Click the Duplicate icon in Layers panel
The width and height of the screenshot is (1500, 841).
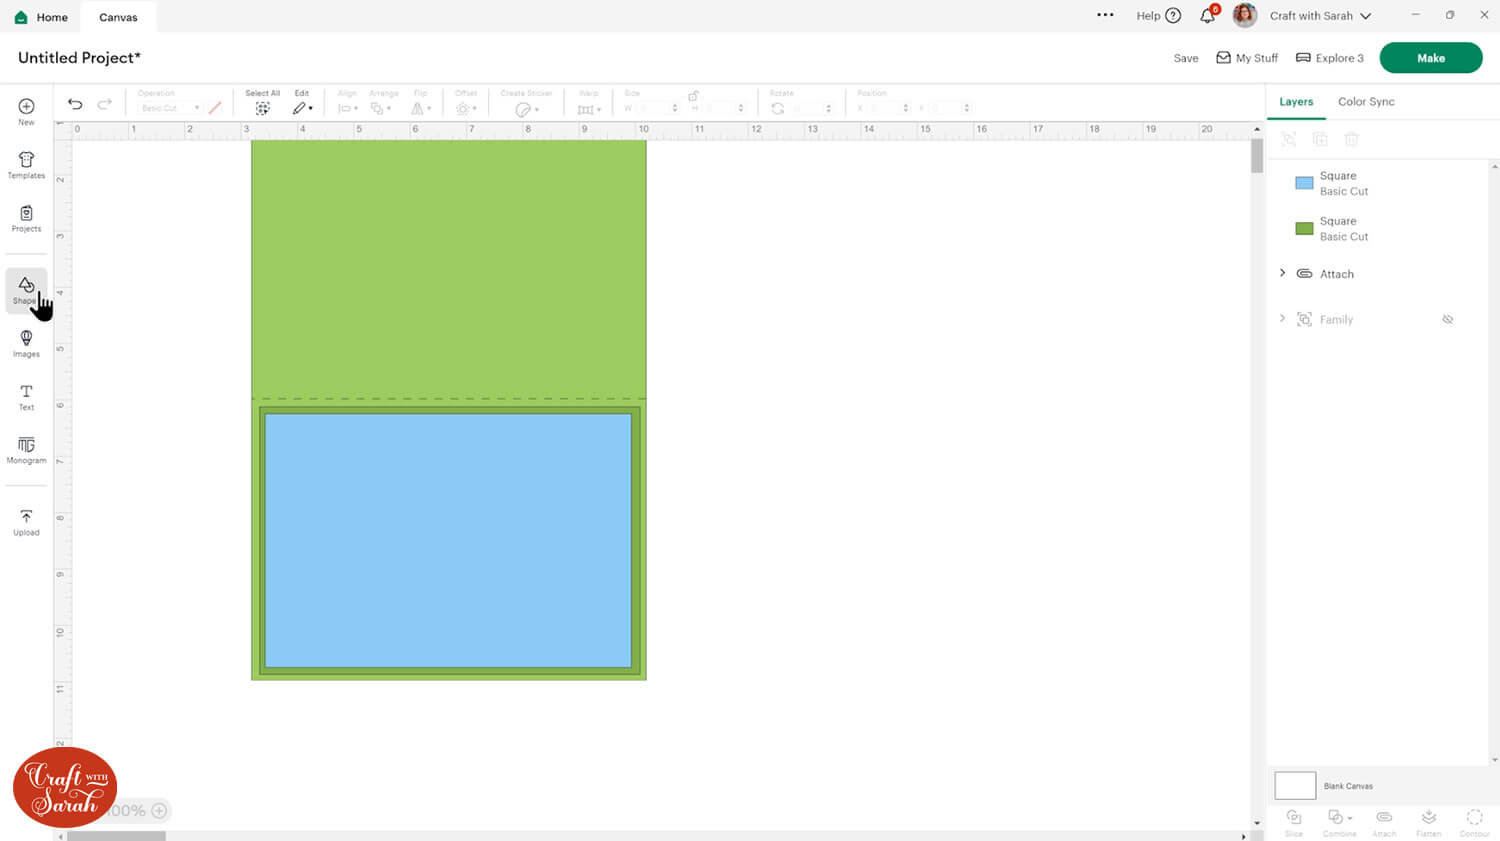(1320, 139)
